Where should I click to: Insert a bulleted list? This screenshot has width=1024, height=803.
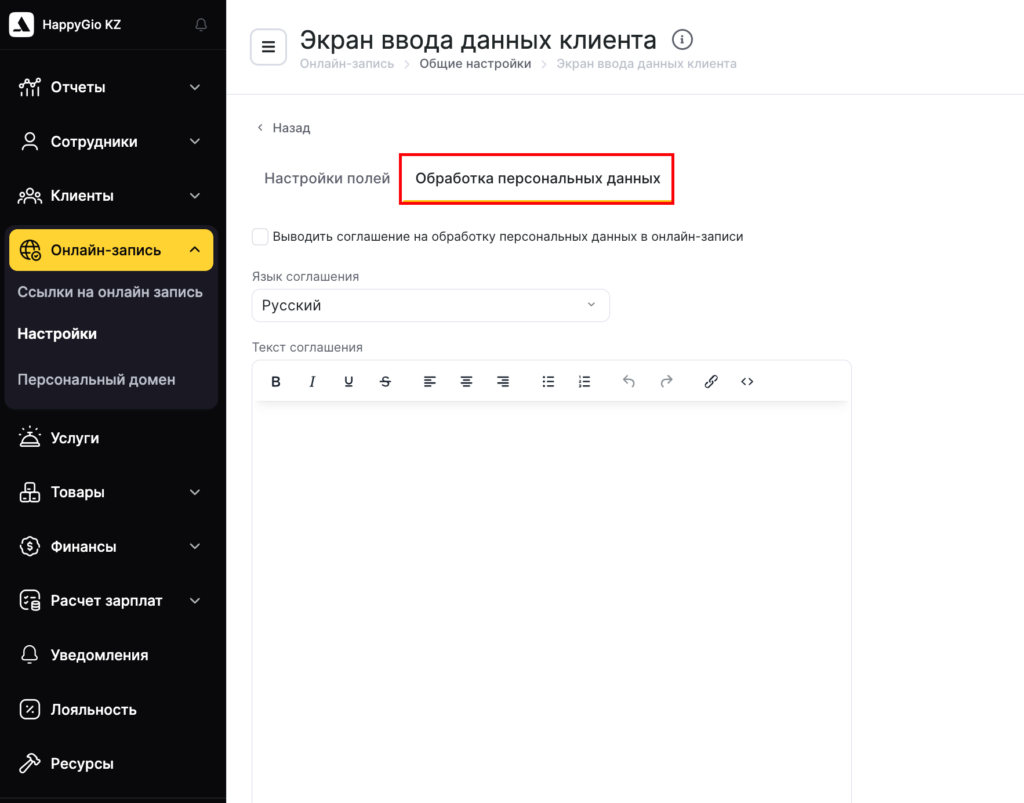(x=548, y=381)
